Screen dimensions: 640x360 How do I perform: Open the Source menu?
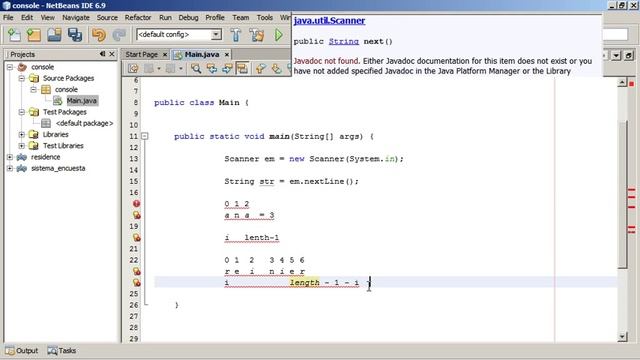[107, 18]
